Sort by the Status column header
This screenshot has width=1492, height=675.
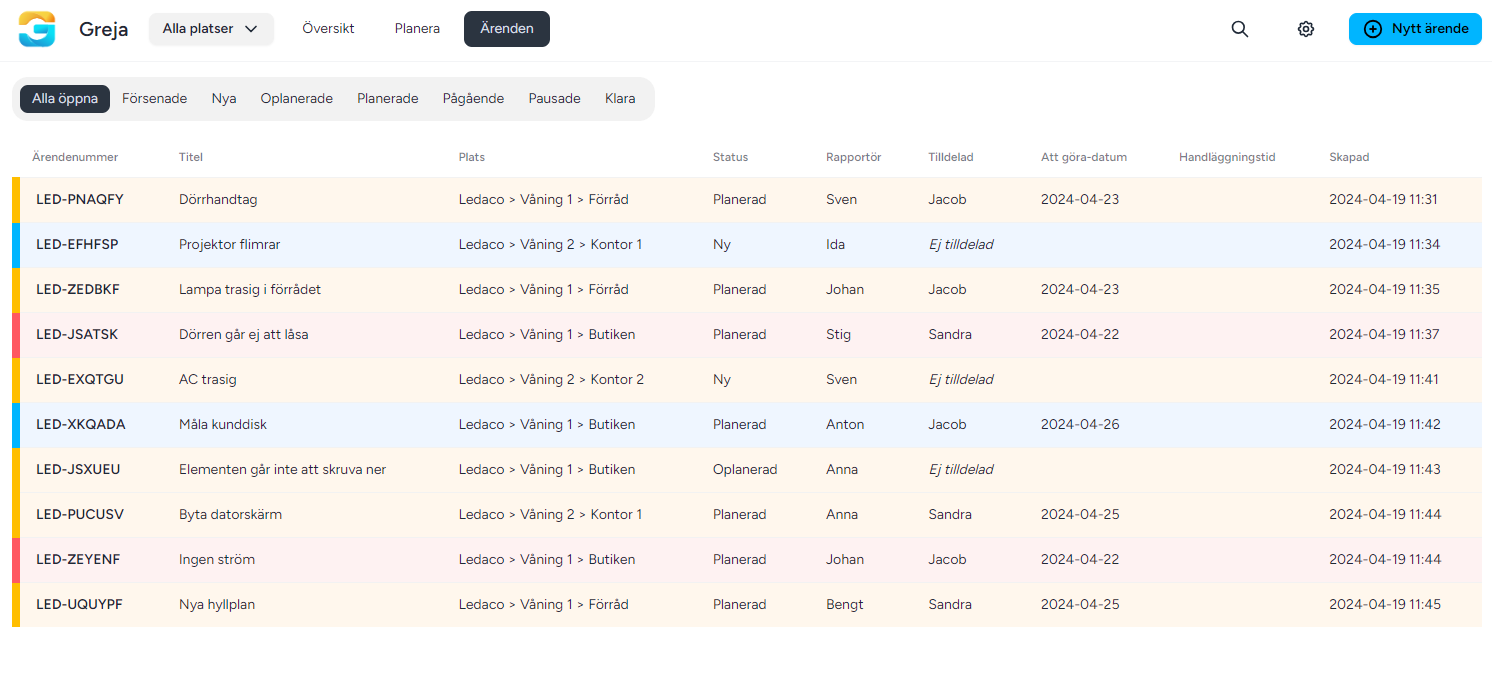730,157
